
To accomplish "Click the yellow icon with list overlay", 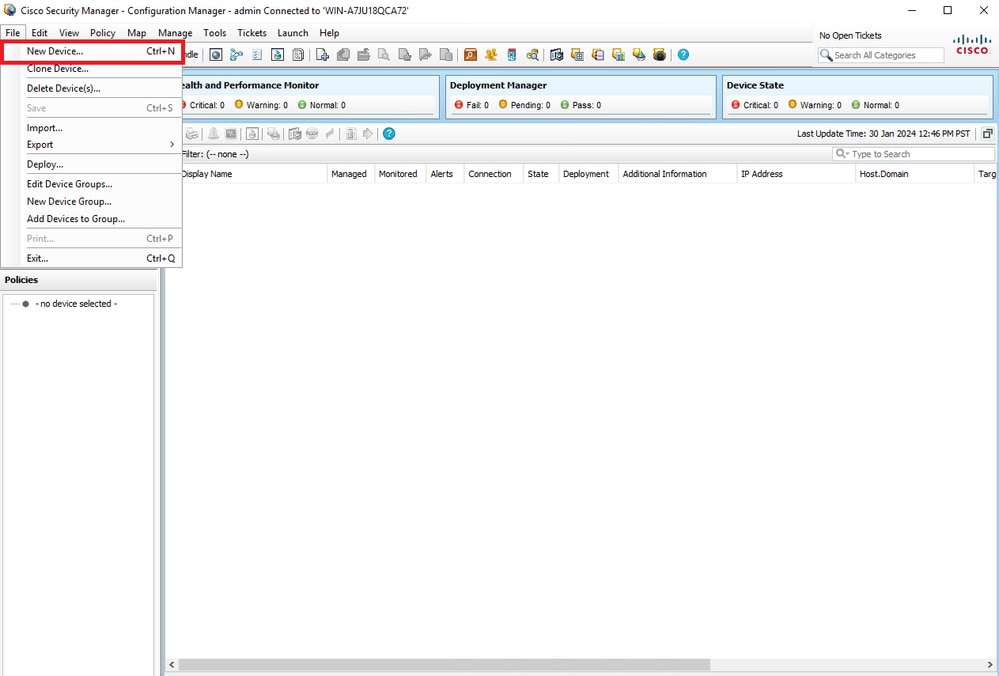I will click(x=598, y=55).
